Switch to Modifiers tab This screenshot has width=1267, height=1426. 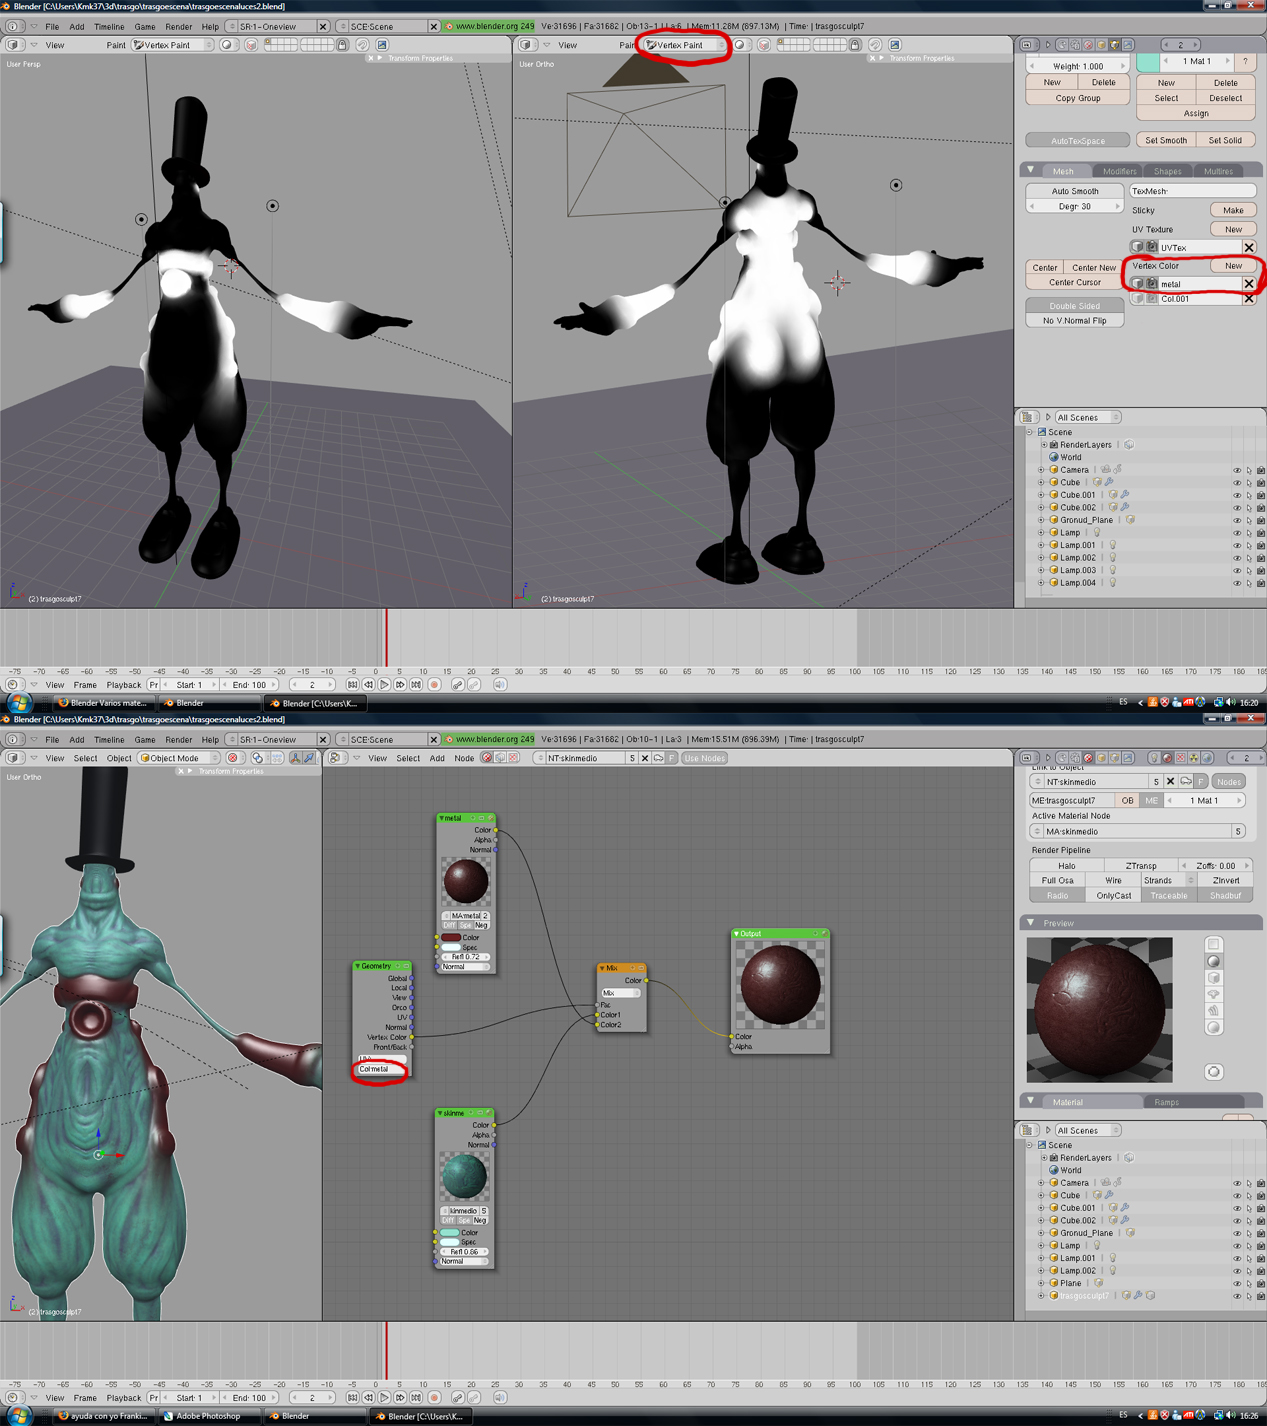coord(1119,171)
